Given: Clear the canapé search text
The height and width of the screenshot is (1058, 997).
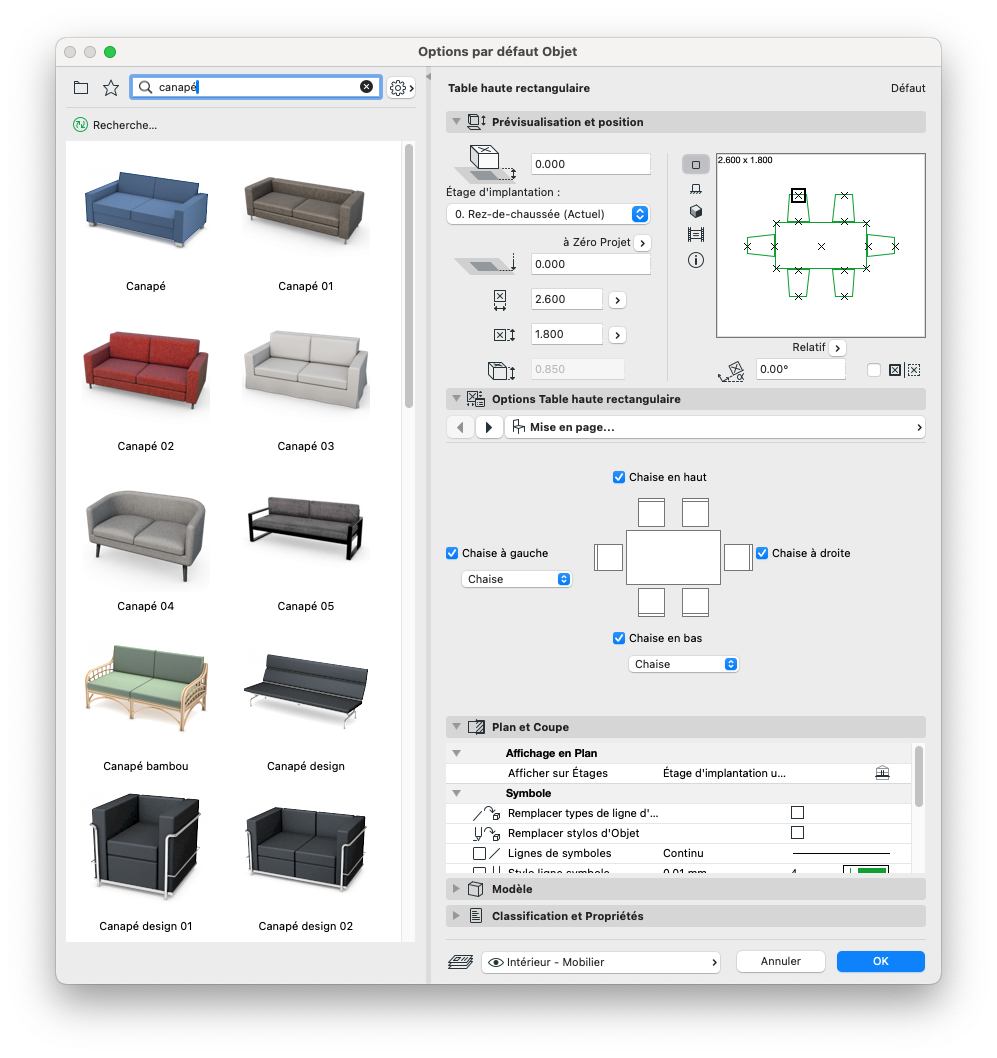Looking at the screenshot, I should [366, 86].
